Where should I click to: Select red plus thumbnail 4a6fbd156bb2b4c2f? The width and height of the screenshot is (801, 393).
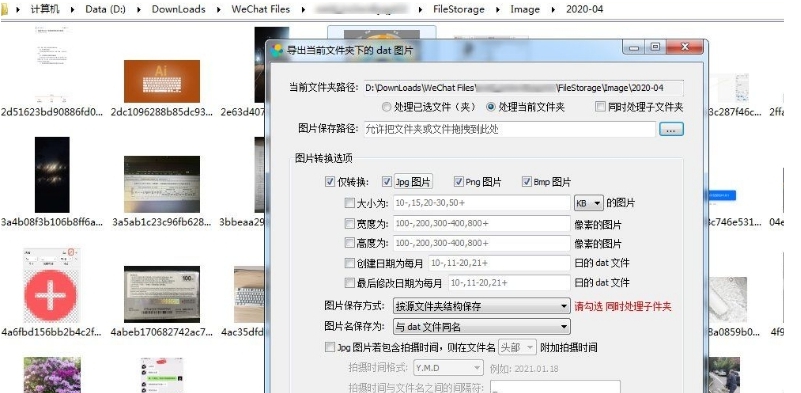51,286
